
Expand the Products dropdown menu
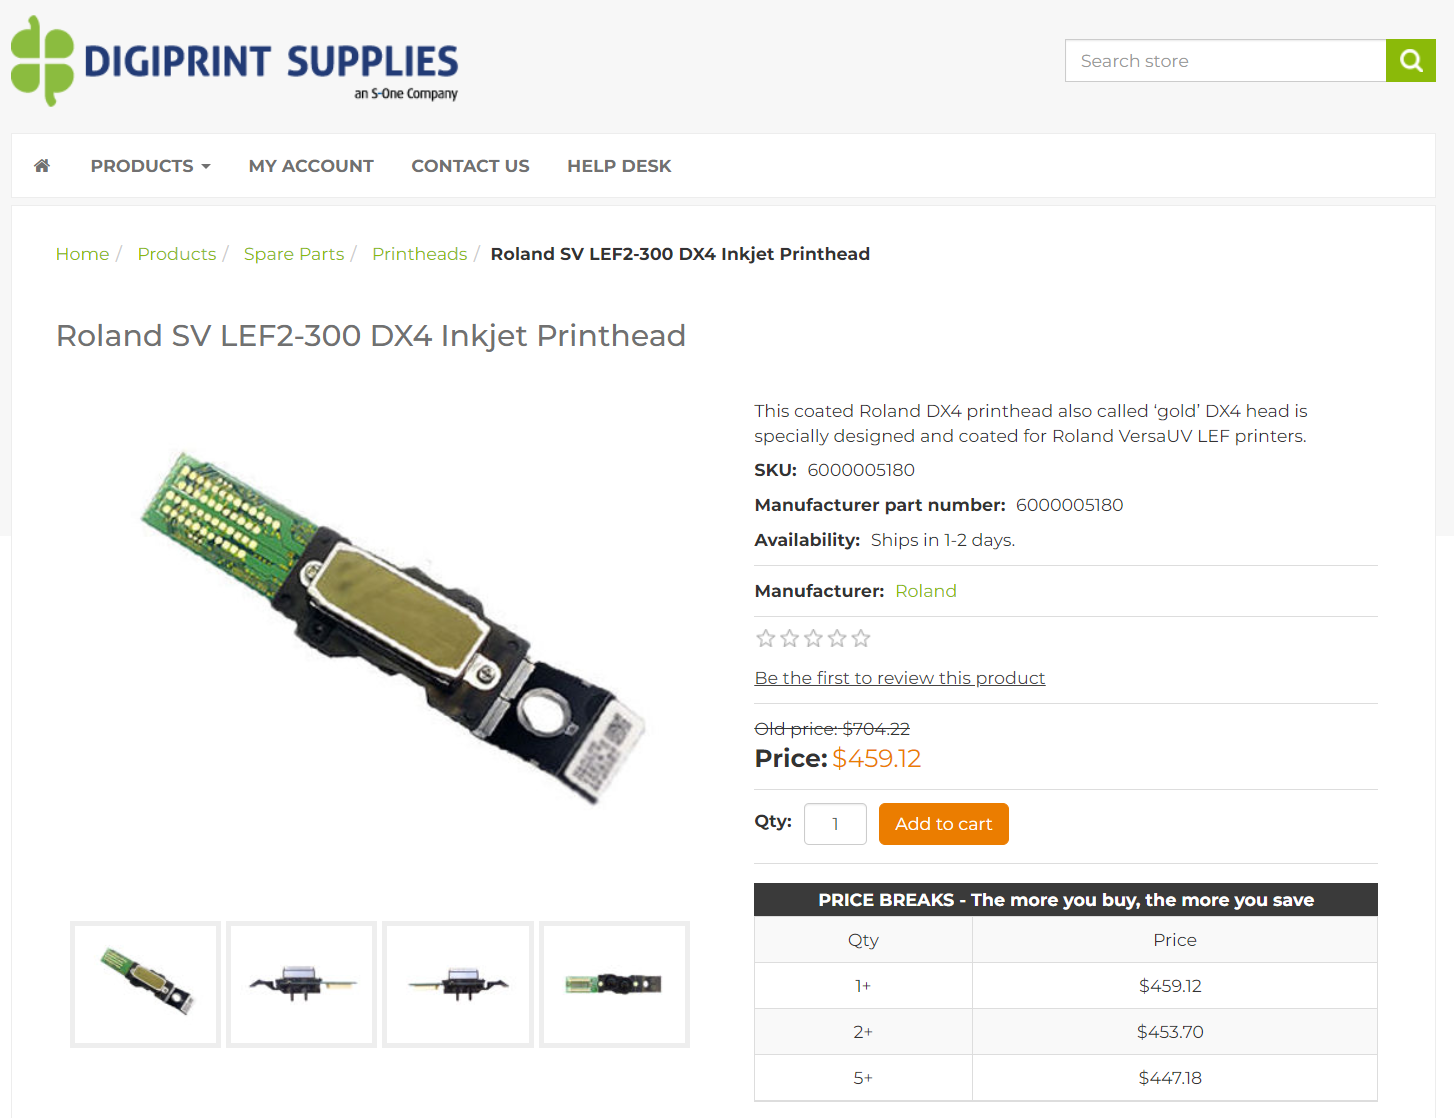tap(151, 166)
